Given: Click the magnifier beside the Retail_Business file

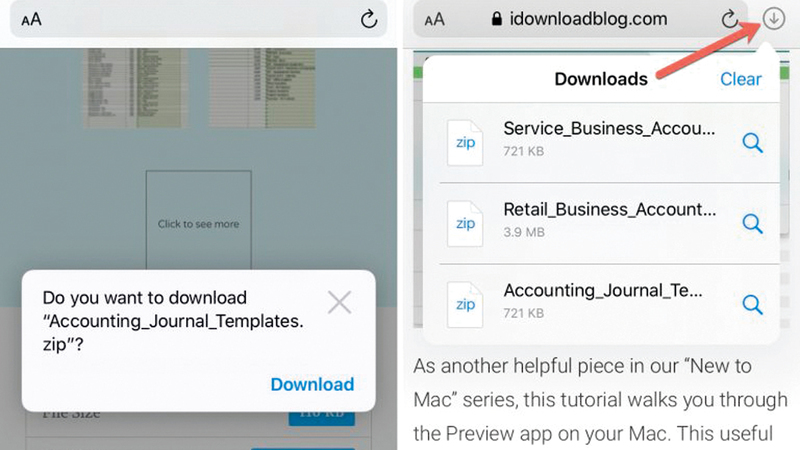Looking at the screenshot, I should (x=752, y=223).
